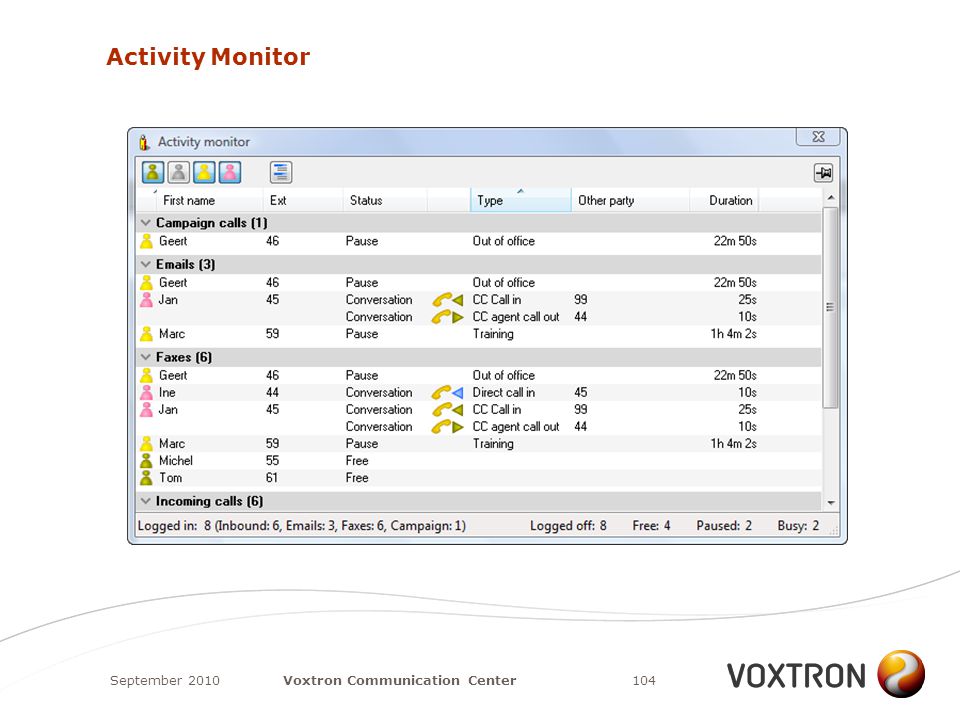This screenshot has height=720, width=960.
Task: Click Geert's yellow agent icon under Faxes
Action: 146,375
